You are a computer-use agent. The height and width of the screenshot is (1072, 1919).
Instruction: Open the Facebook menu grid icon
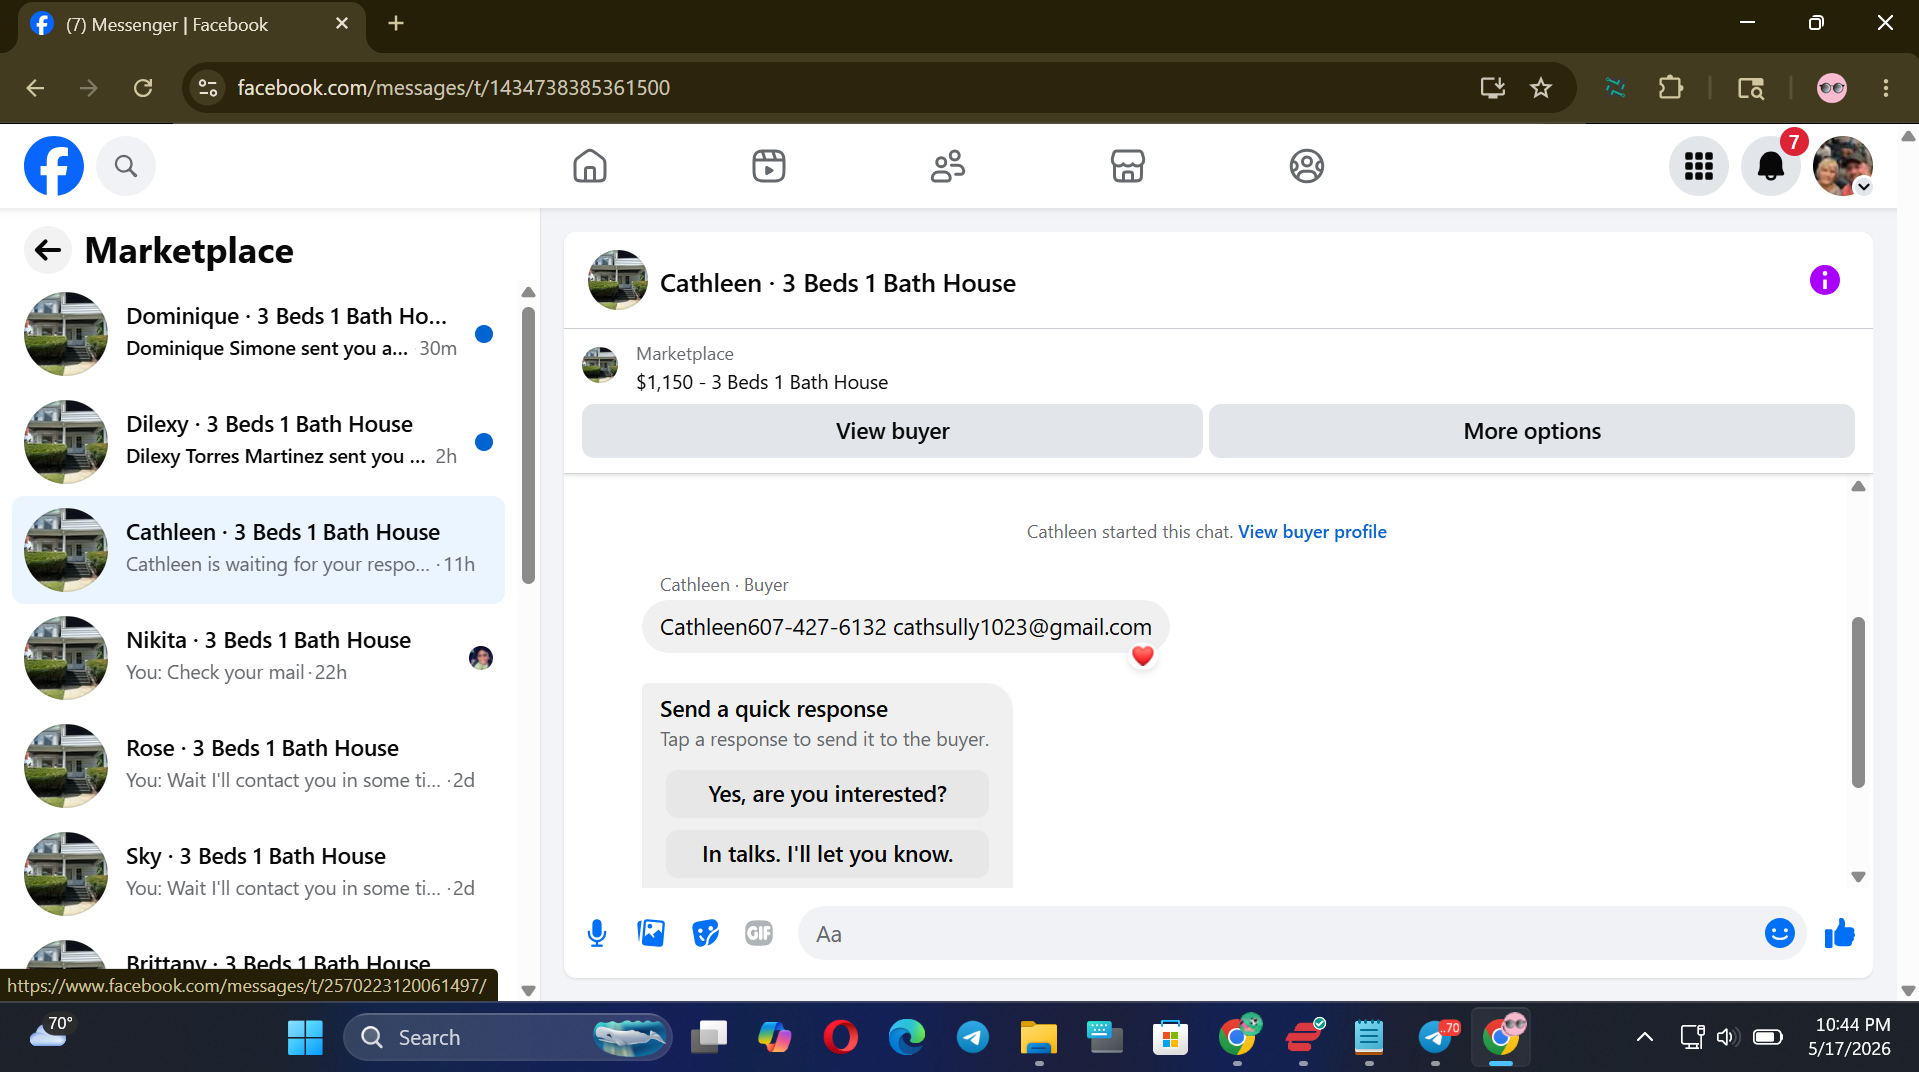[1699, 166]
